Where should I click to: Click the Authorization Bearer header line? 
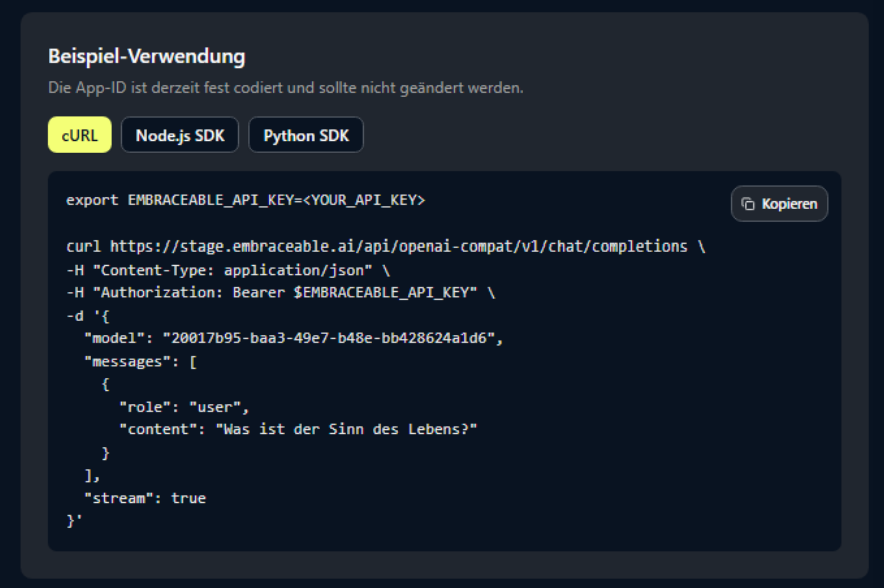(x=280, y=292)
